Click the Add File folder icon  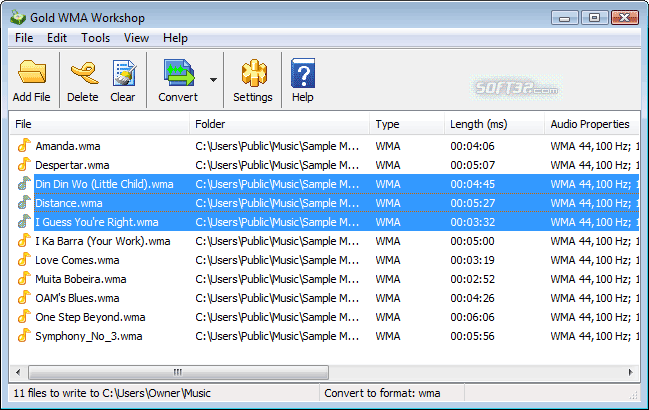point(32,72)
